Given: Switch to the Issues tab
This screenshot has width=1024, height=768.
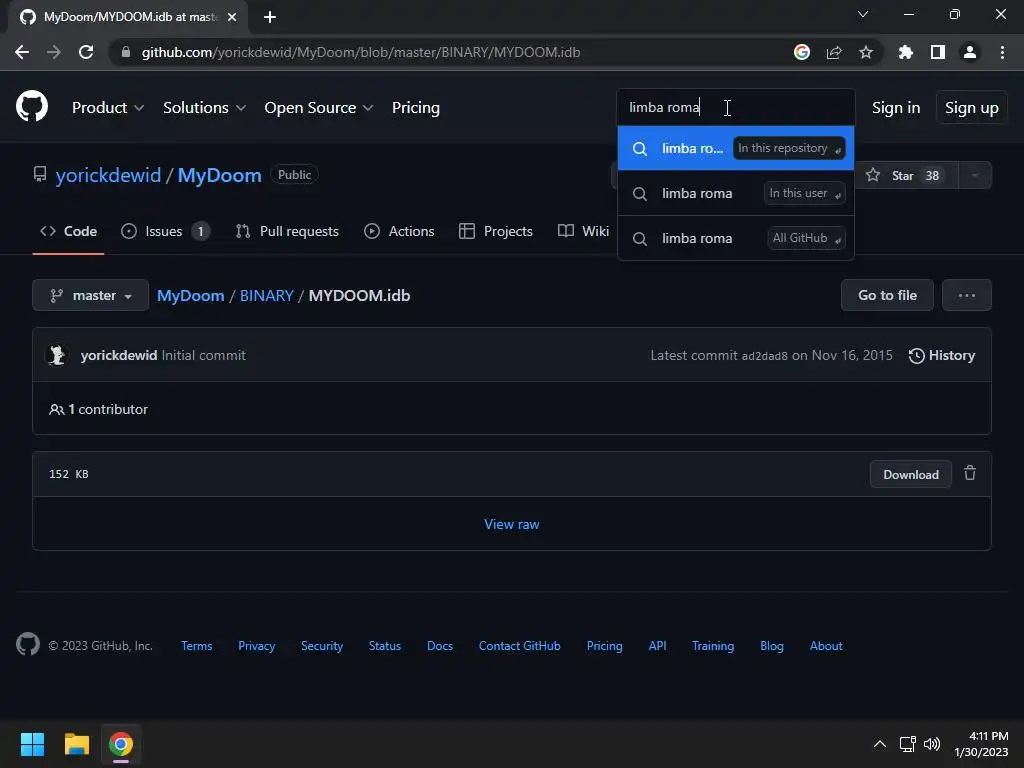Looking at the screenshot, I should click(x=165, y=231).
